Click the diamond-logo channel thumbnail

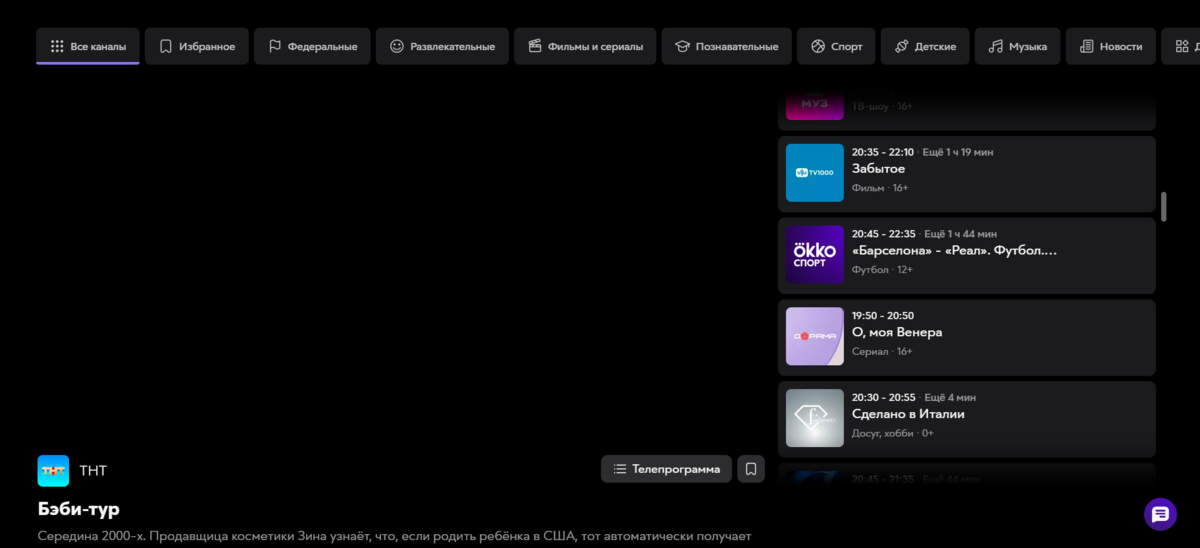(x=815, y=418)
